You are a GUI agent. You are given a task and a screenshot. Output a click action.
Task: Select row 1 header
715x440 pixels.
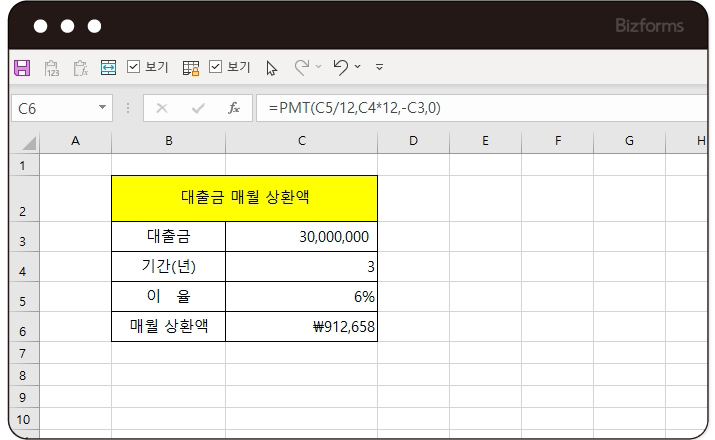(x=25, y=165)
